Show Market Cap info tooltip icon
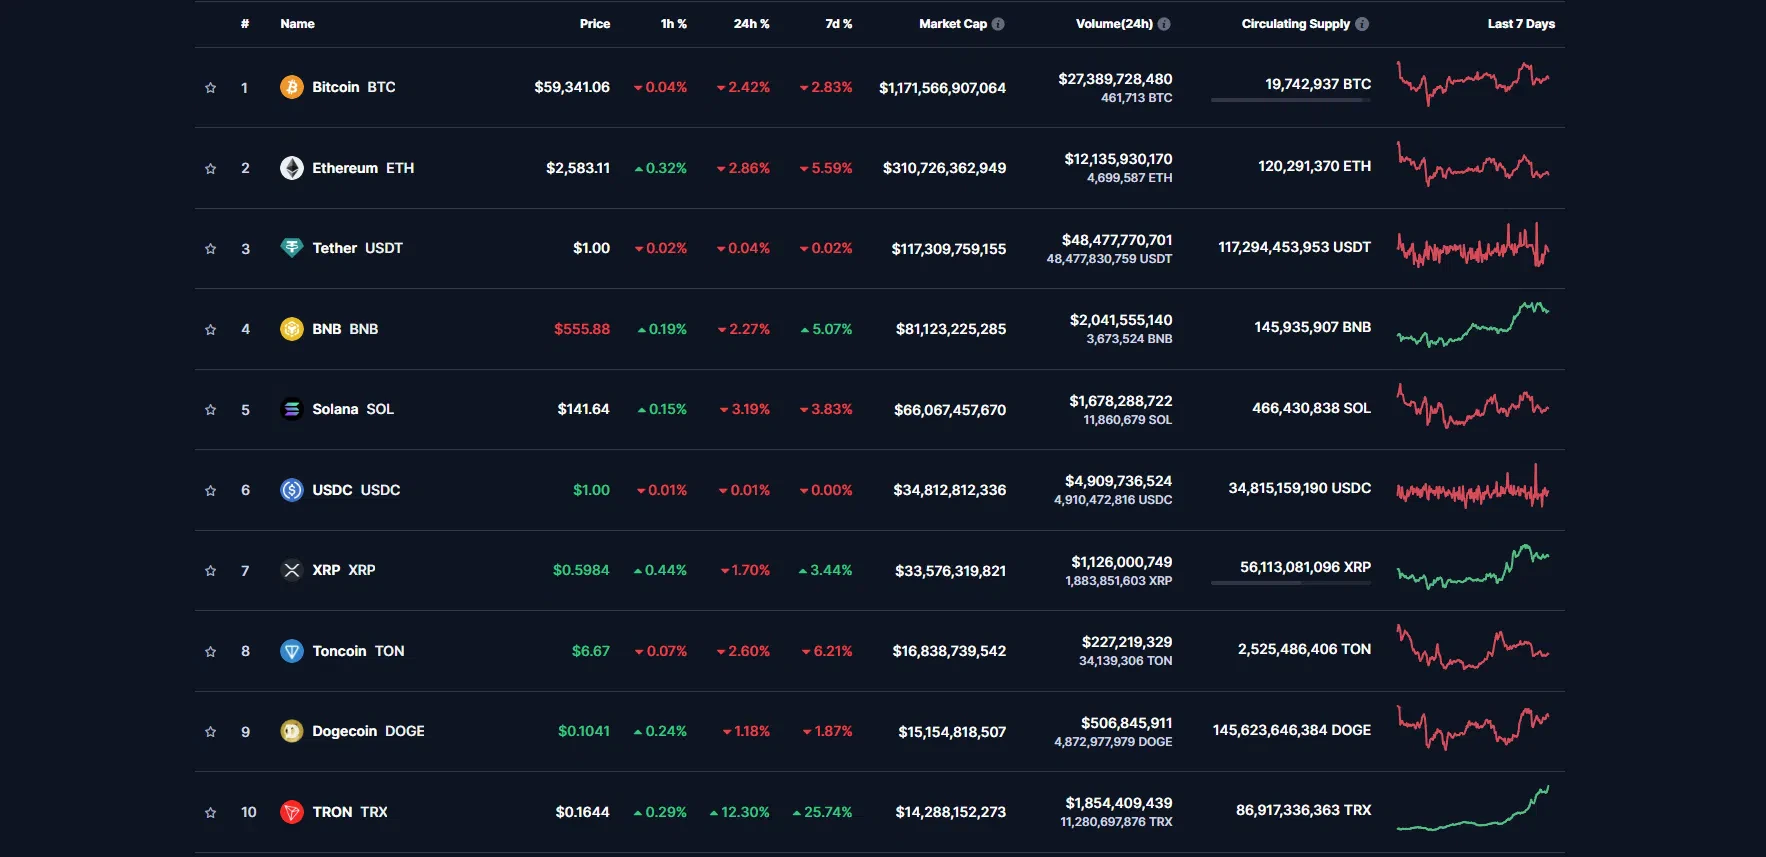 (998, 24)
